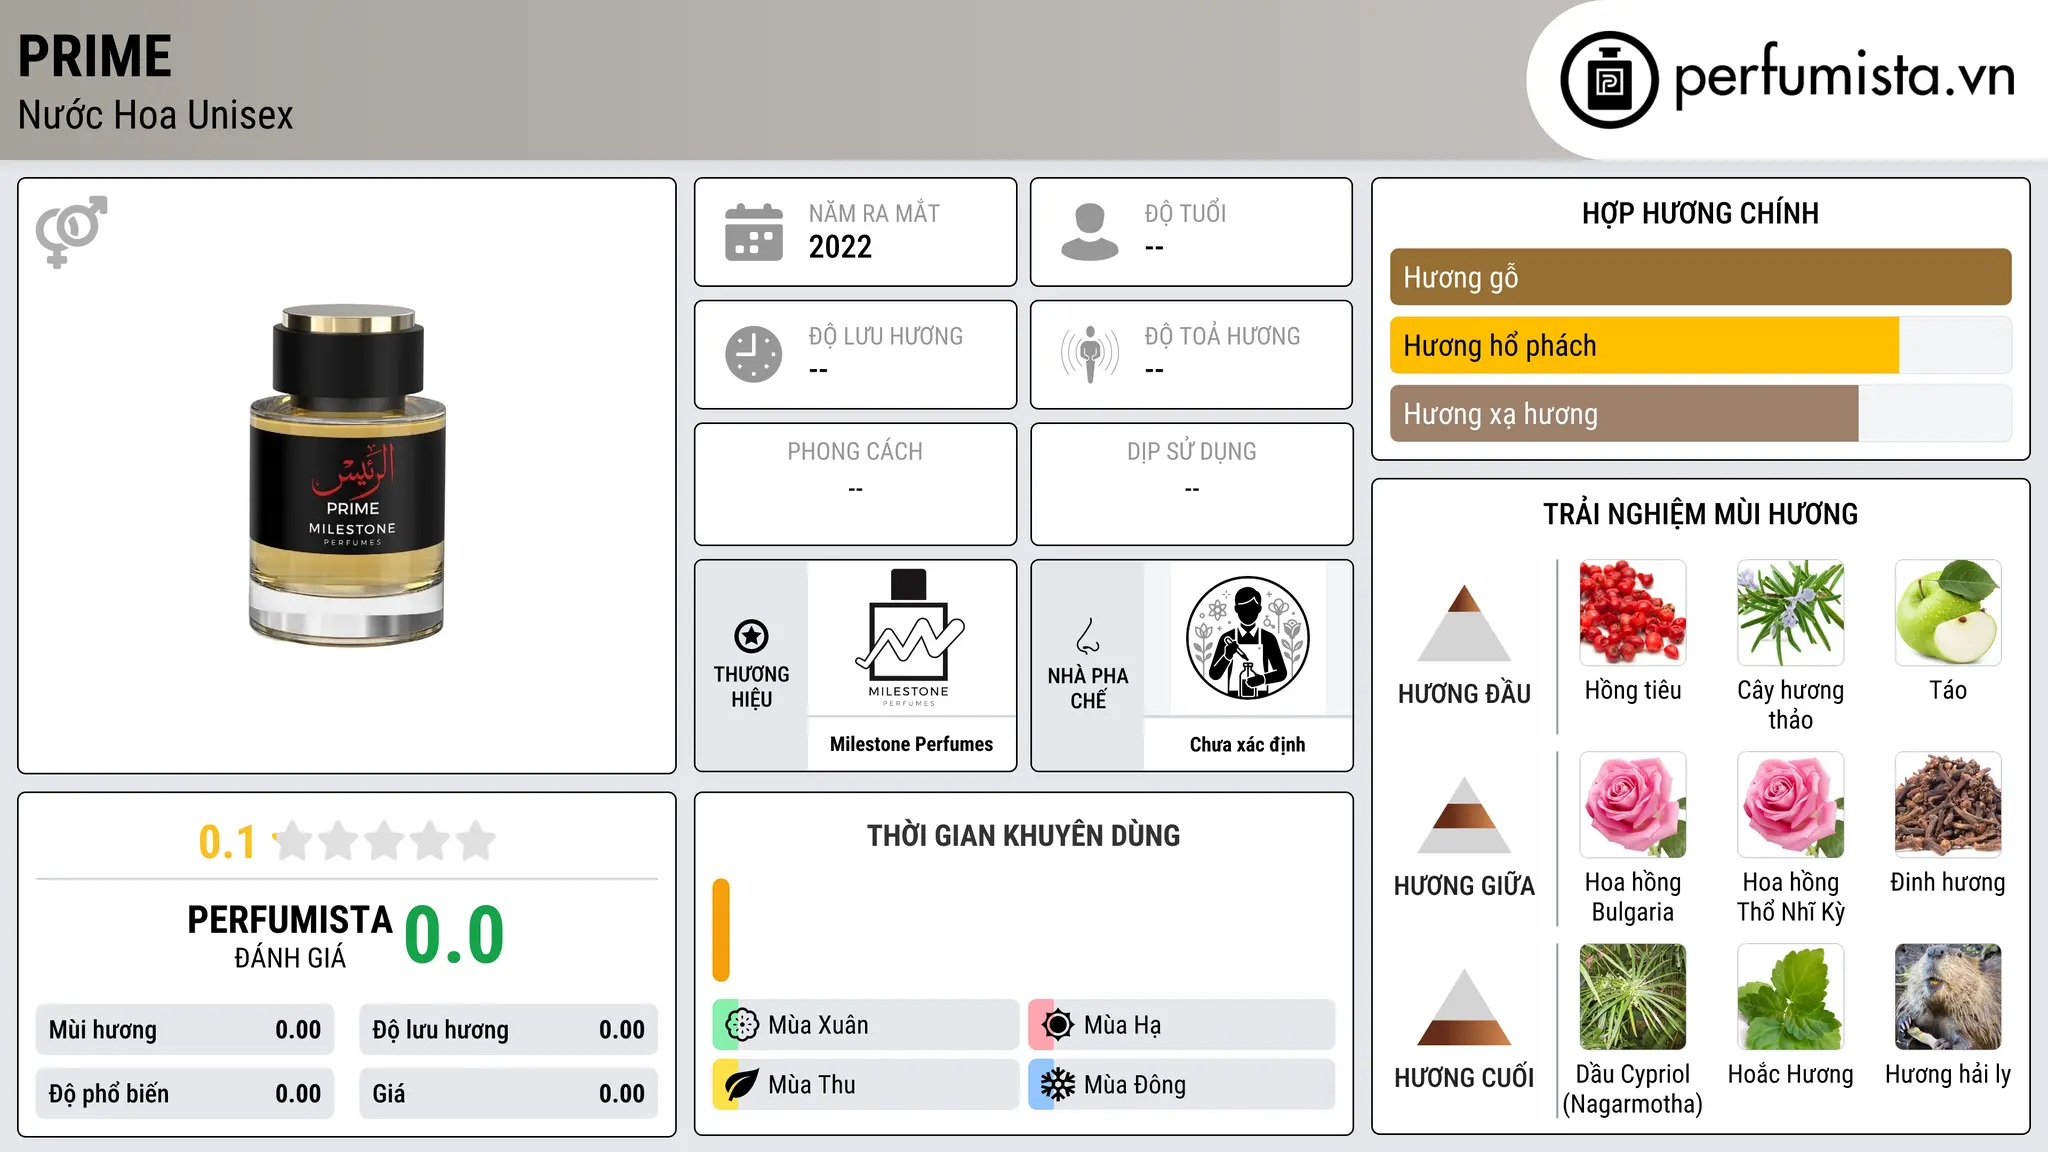This screenshot has height=1152, width=2048.
Task: Open the Hoa hồng Bulgaria rose image
Action: click(x=1633, y=804)
